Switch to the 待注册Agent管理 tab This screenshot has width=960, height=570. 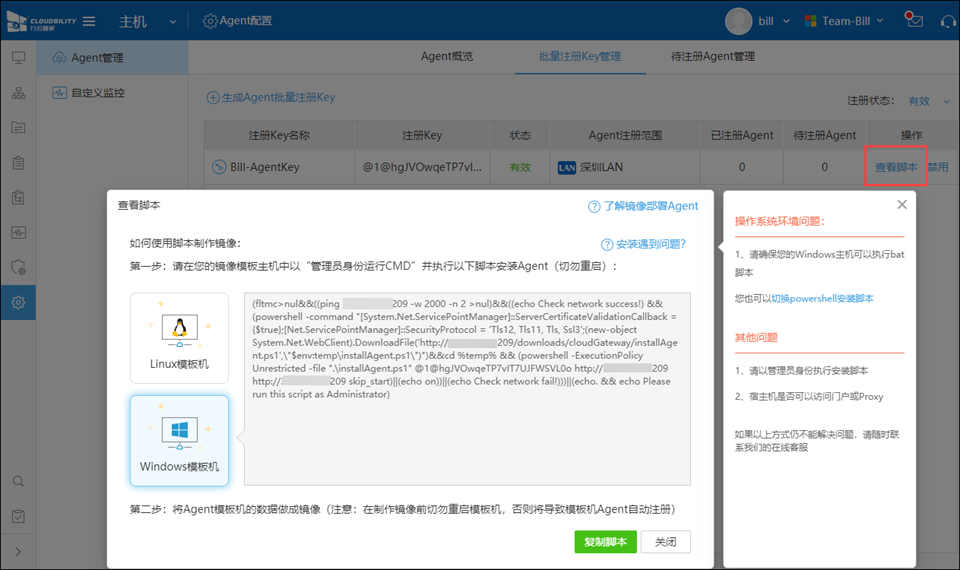coord(713,57)
